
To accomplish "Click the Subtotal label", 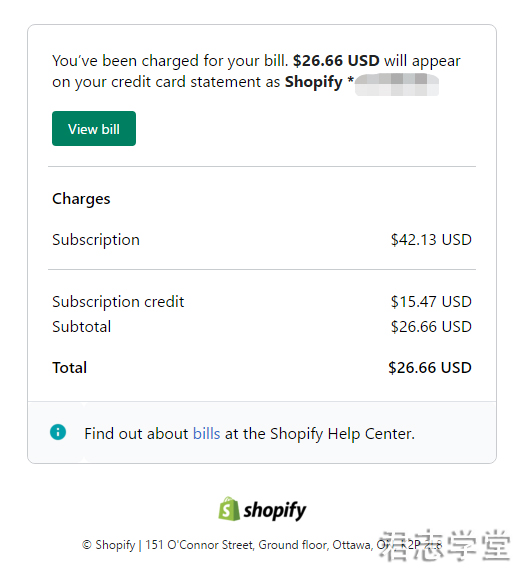I will tap(81, 327).
